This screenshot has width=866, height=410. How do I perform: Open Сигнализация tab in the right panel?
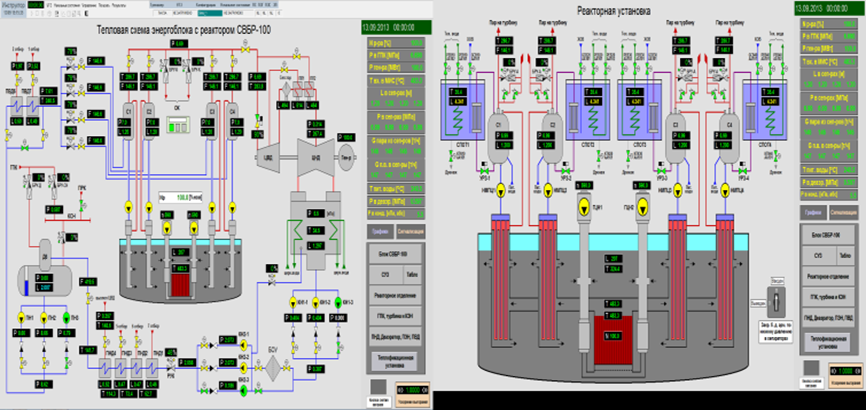(x=844, y=212)
